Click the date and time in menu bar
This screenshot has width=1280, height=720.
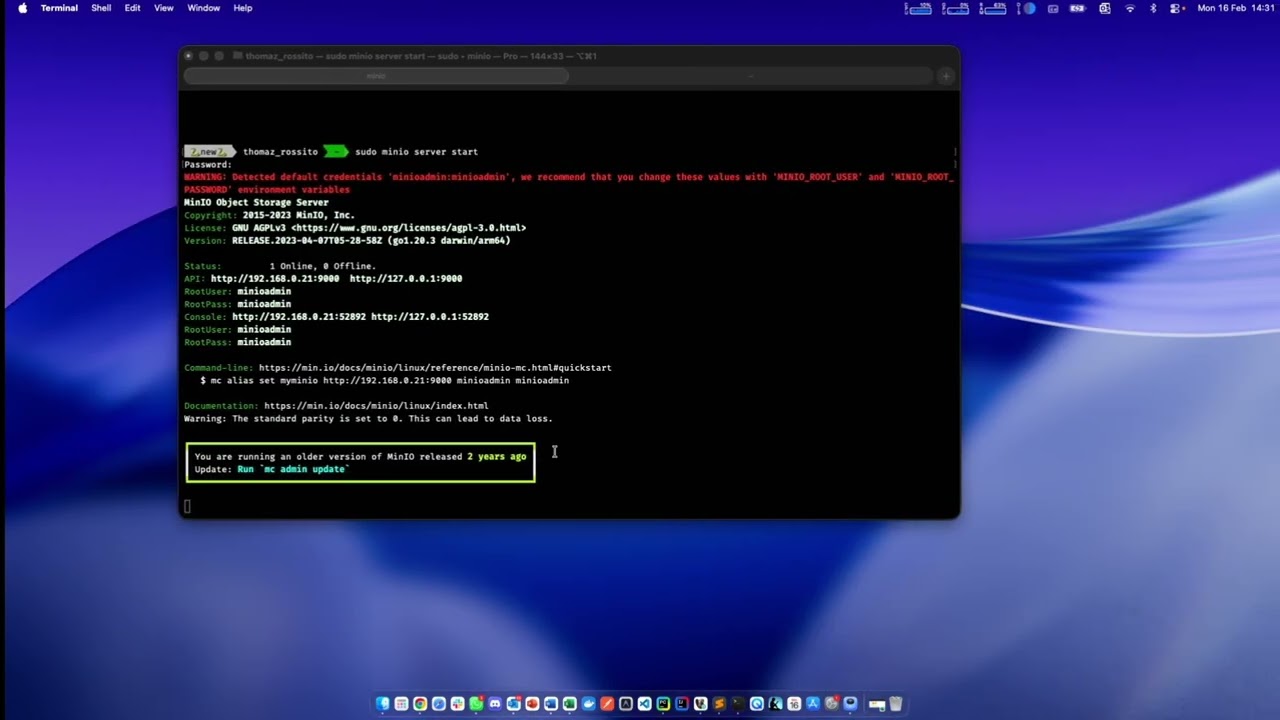tap(1236, 8)
